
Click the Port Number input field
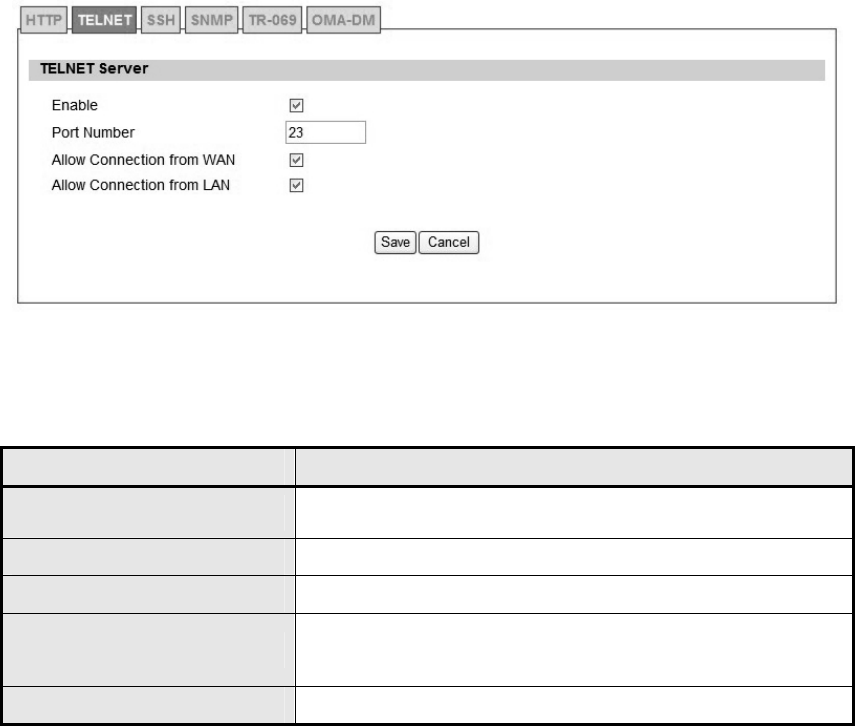[x=326, y=133]
